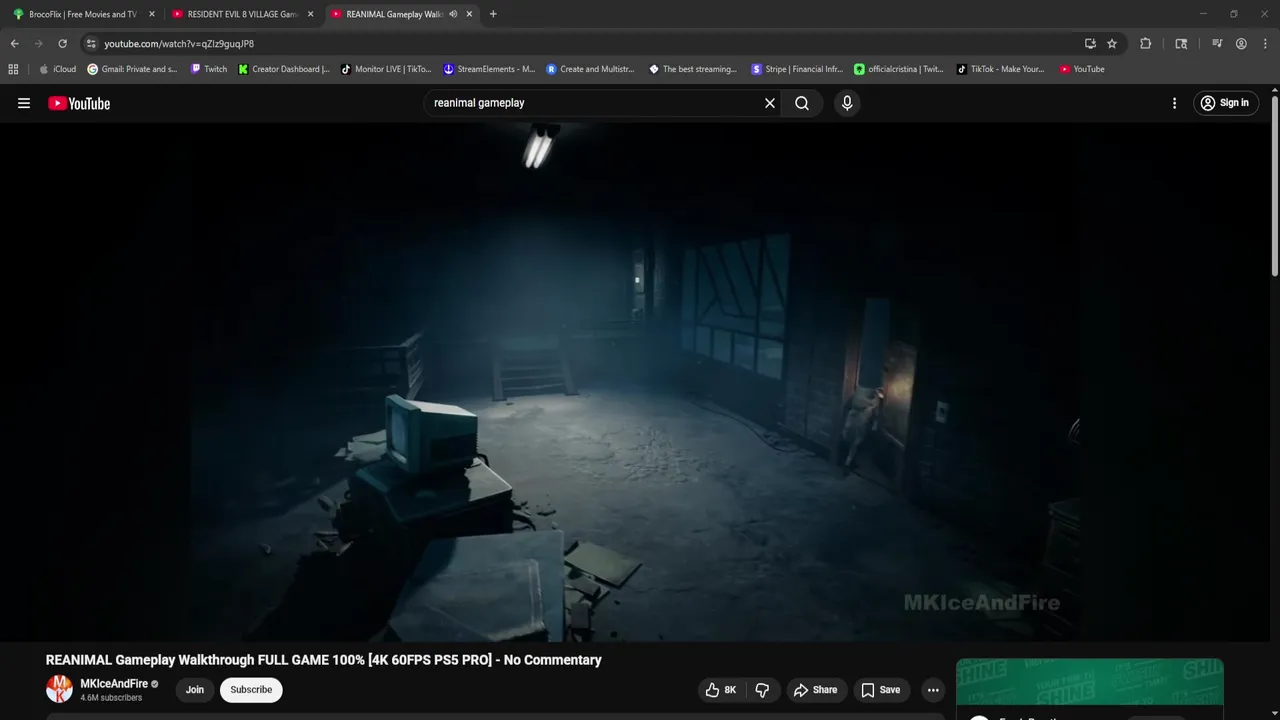
Task: Open Chrome profile icon
Action: (1241, 44)
